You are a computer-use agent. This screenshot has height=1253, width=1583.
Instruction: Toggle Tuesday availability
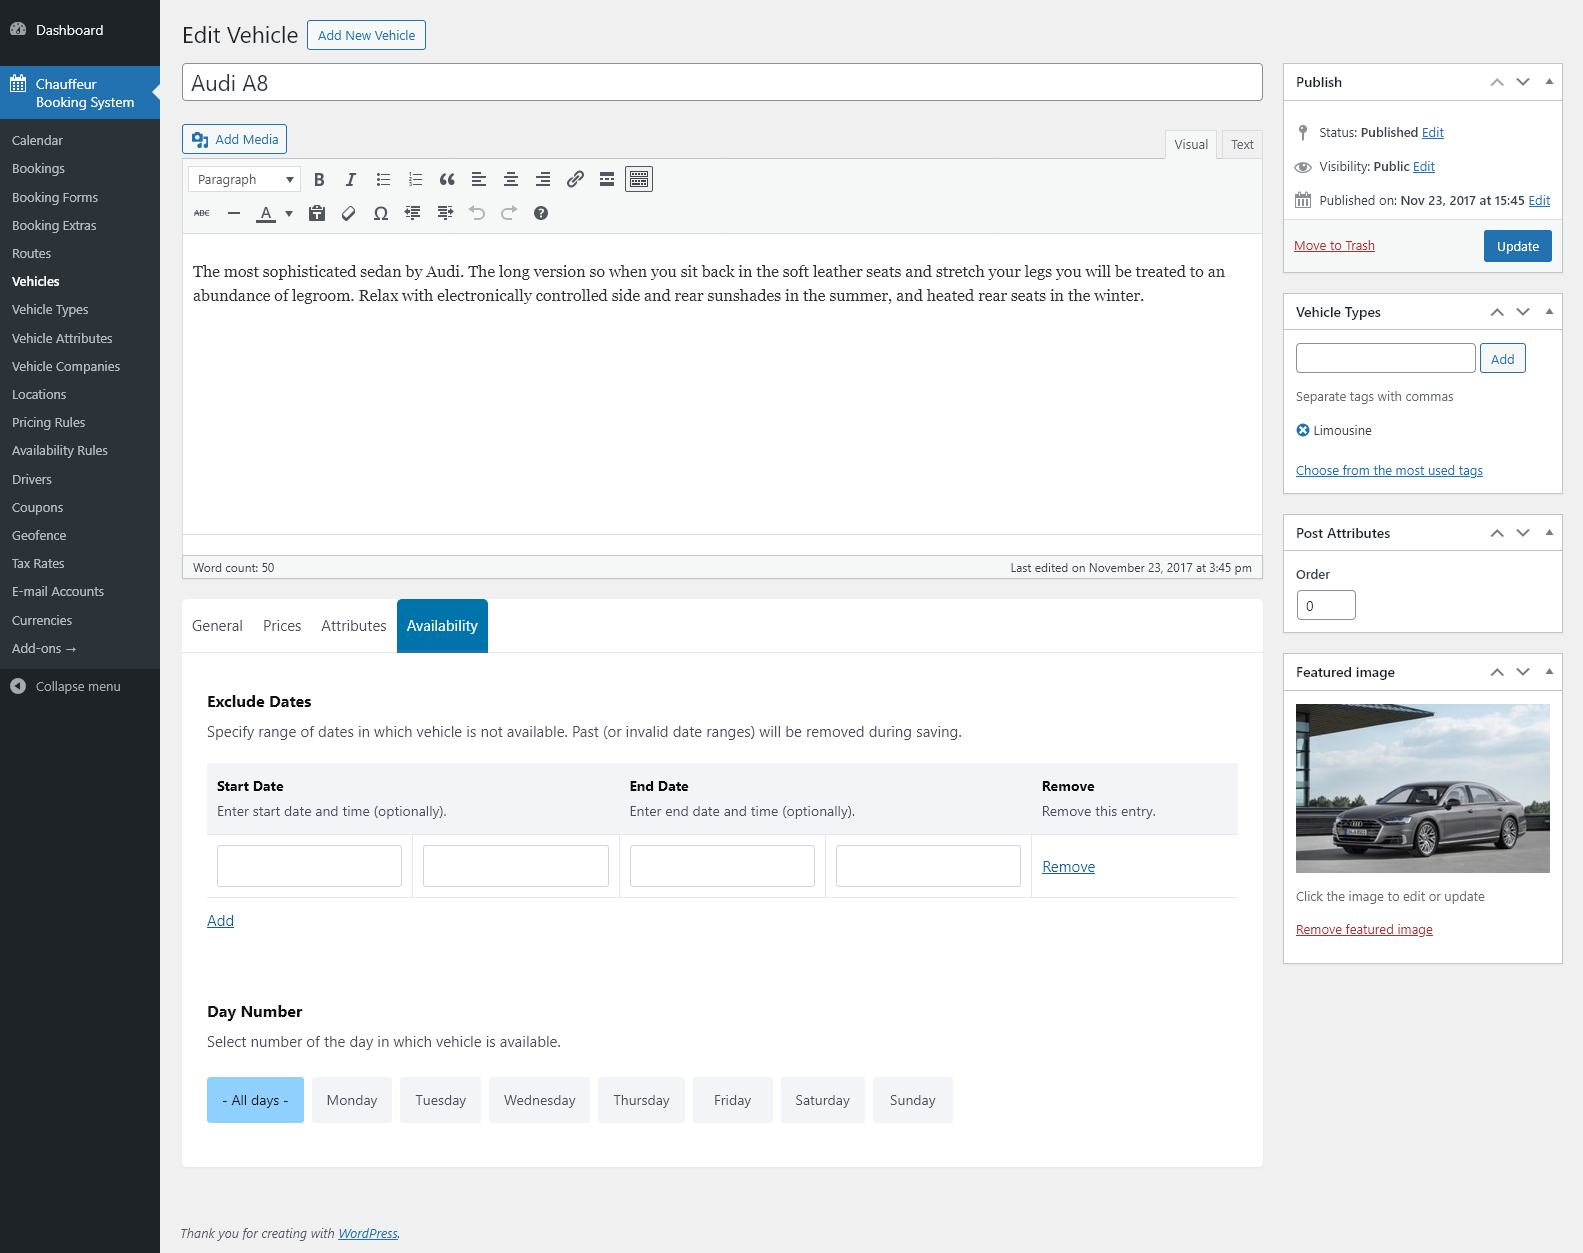click(x=441, y=1100)
